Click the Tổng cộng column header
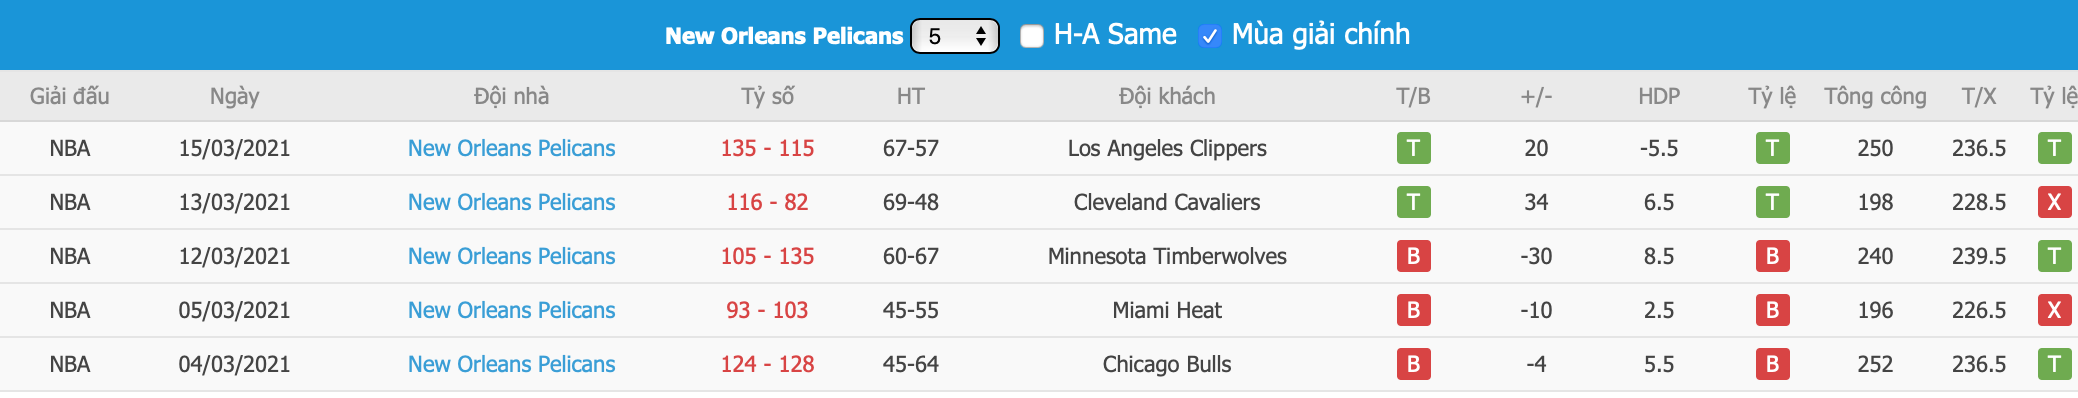 pyautogui.click(x=1875, y=96)
